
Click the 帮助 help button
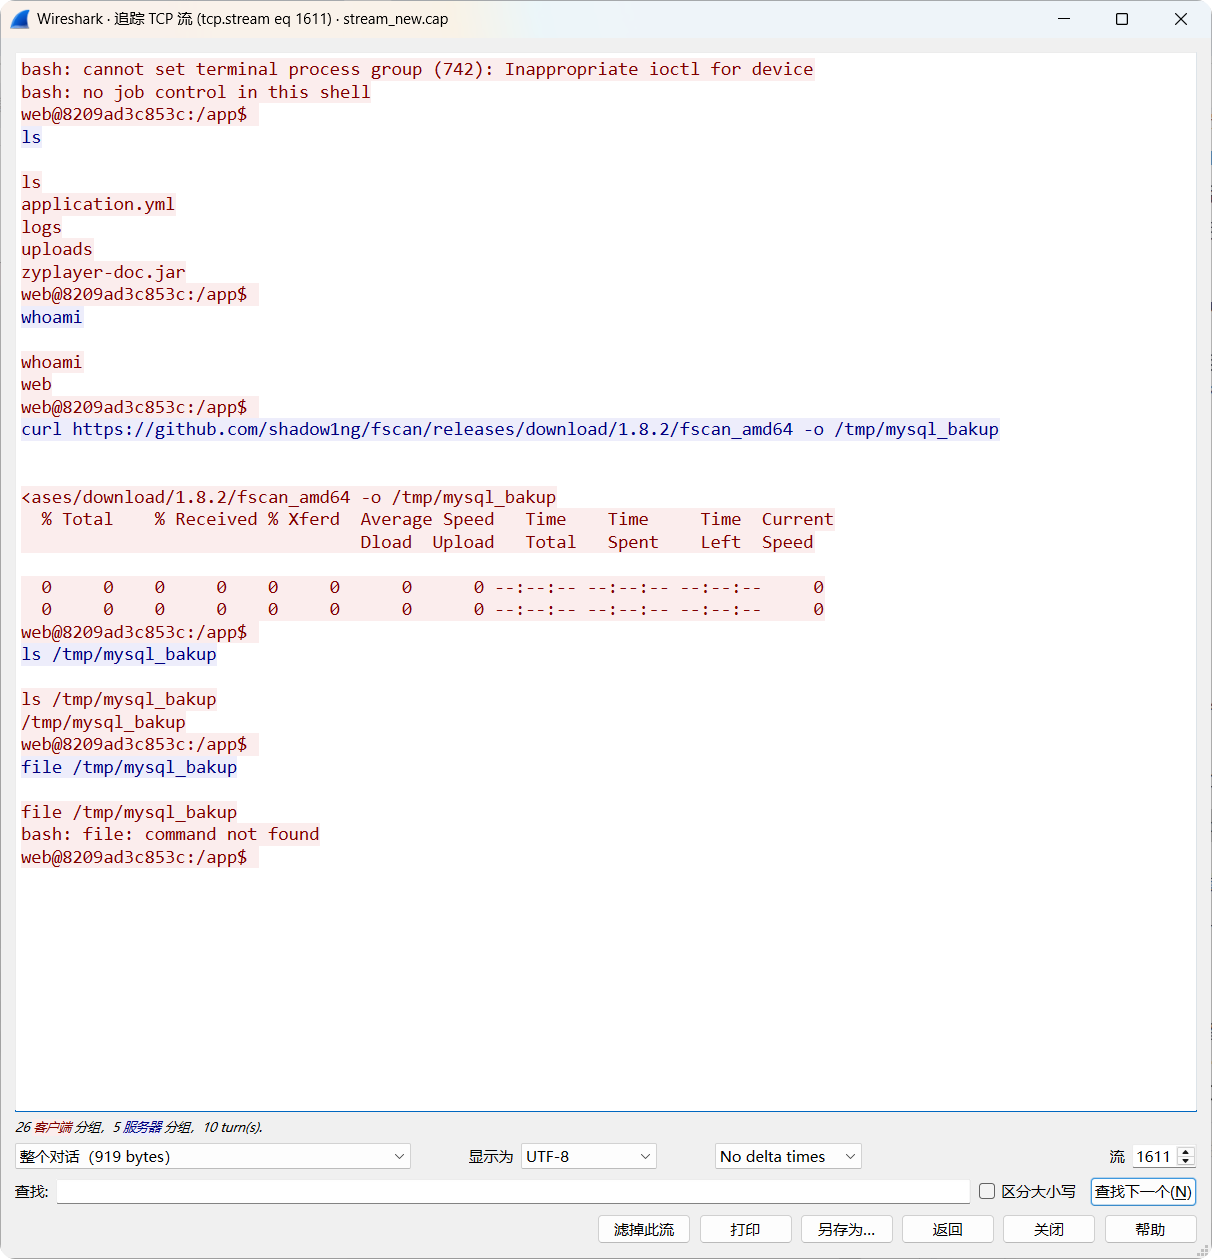tap(1151, 1229)
